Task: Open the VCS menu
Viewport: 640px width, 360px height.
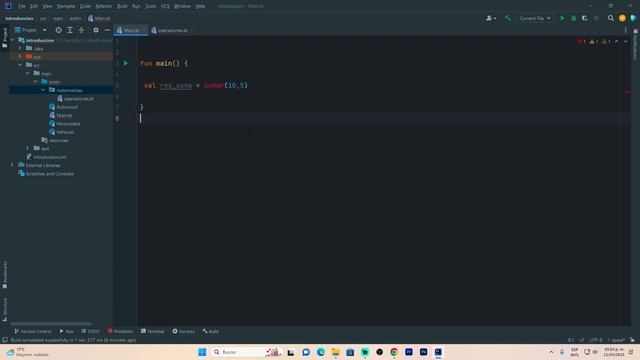Action: (x=165, y=6)
